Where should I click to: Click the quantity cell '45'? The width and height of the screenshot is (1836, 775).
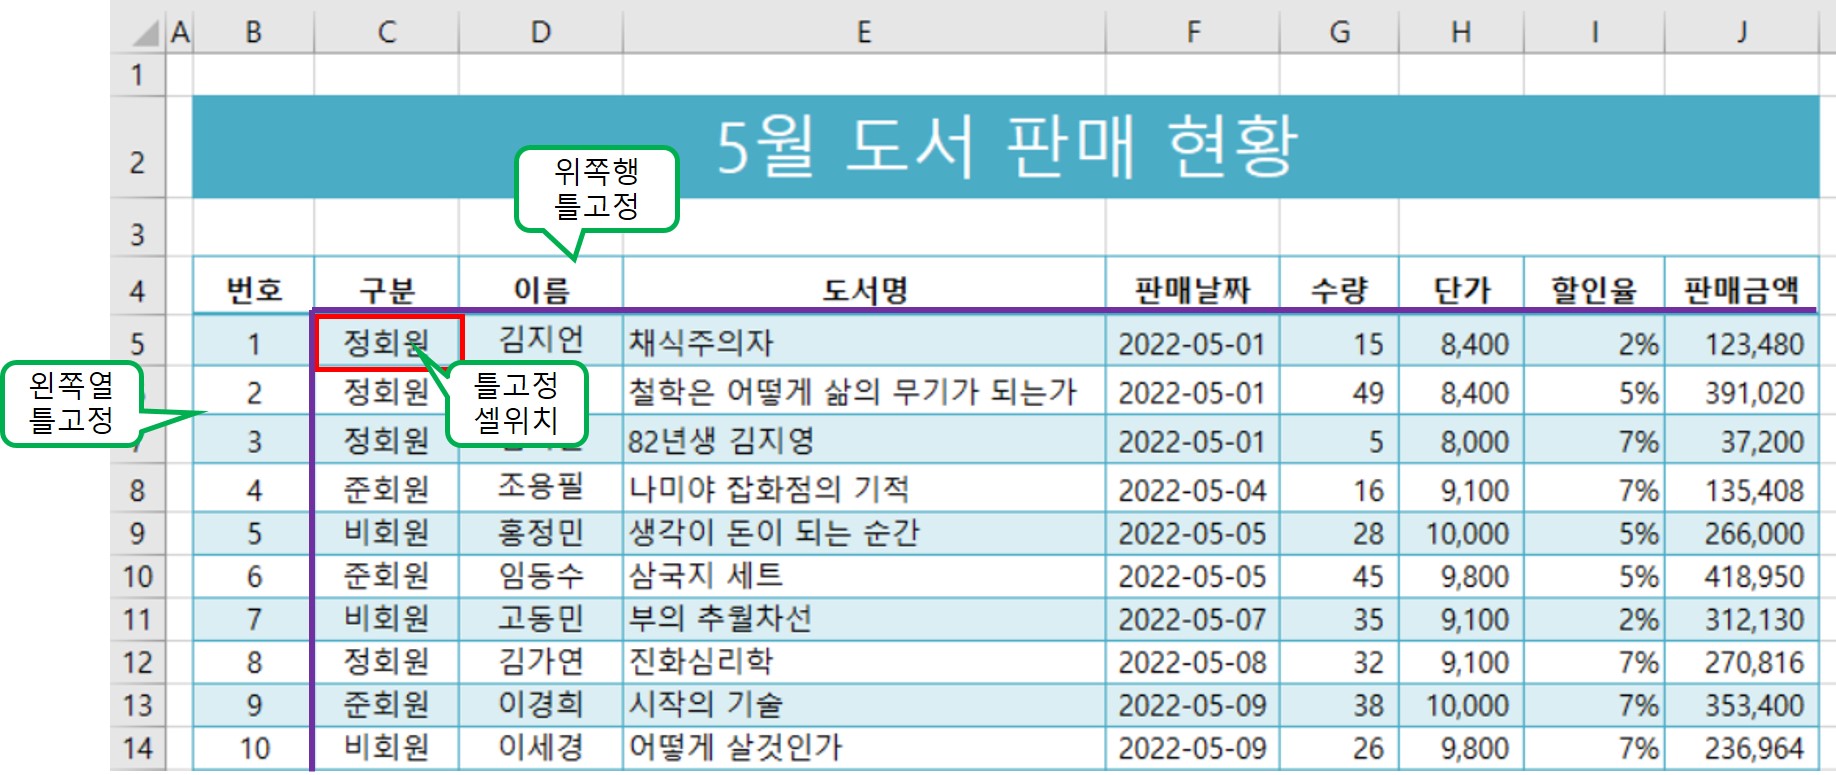[1340, 577]
